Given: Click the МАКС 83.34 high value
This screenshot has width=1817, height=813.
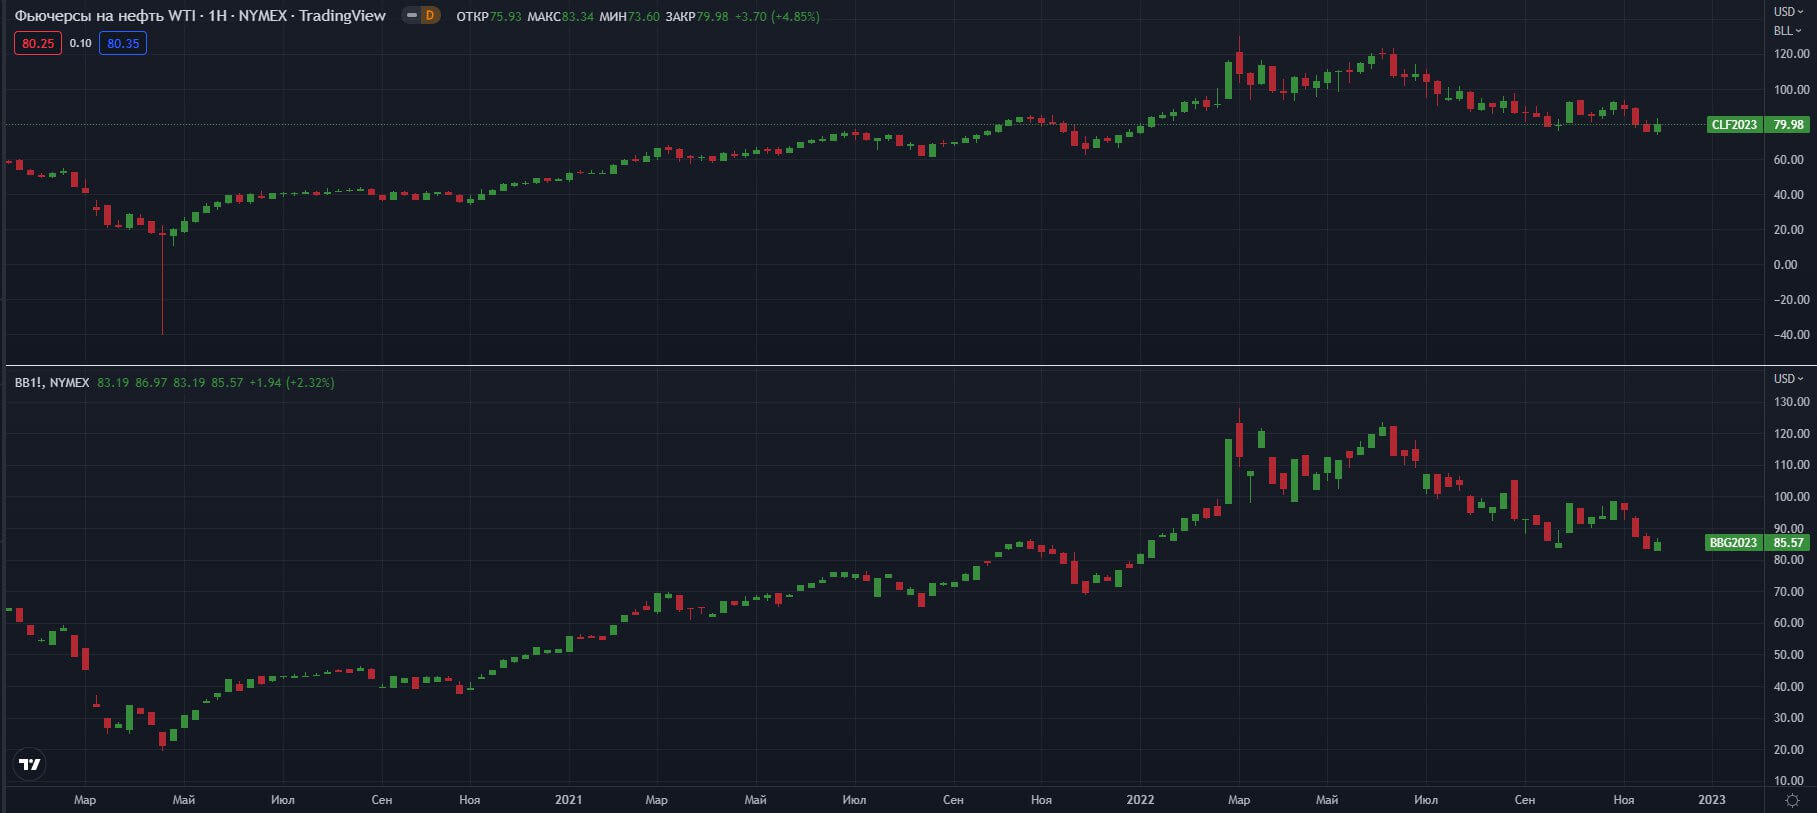Looking at the screenshot, I should click(560, 16).
